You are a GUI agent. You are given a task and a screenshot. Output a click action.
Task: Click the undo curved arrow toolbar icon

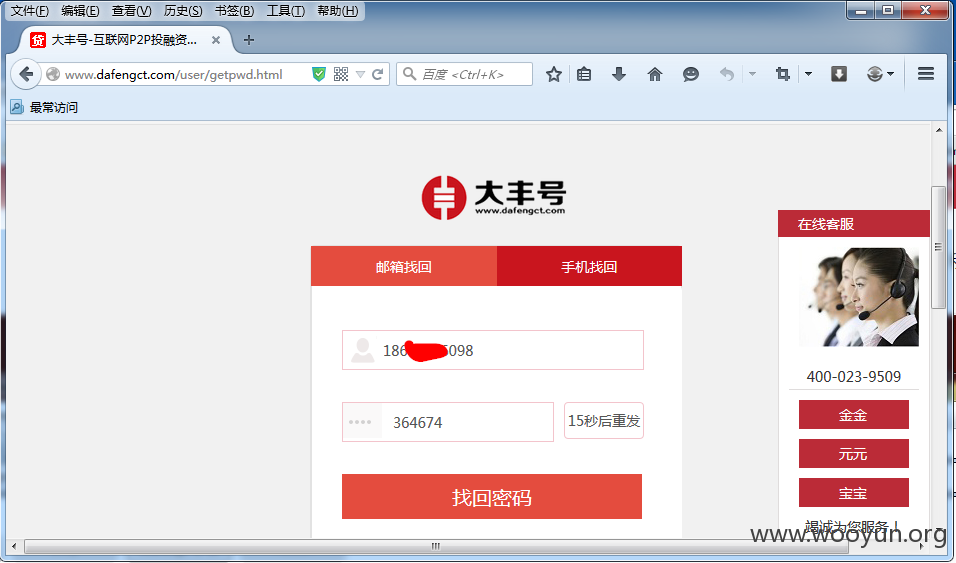(x=726, y=74)
